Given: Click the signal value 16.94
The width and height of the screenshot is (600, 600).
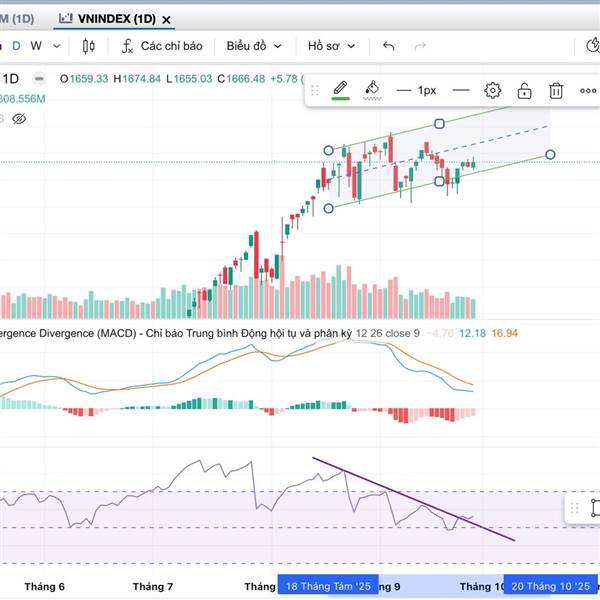Looking at the screenshot, I should 504,333.
